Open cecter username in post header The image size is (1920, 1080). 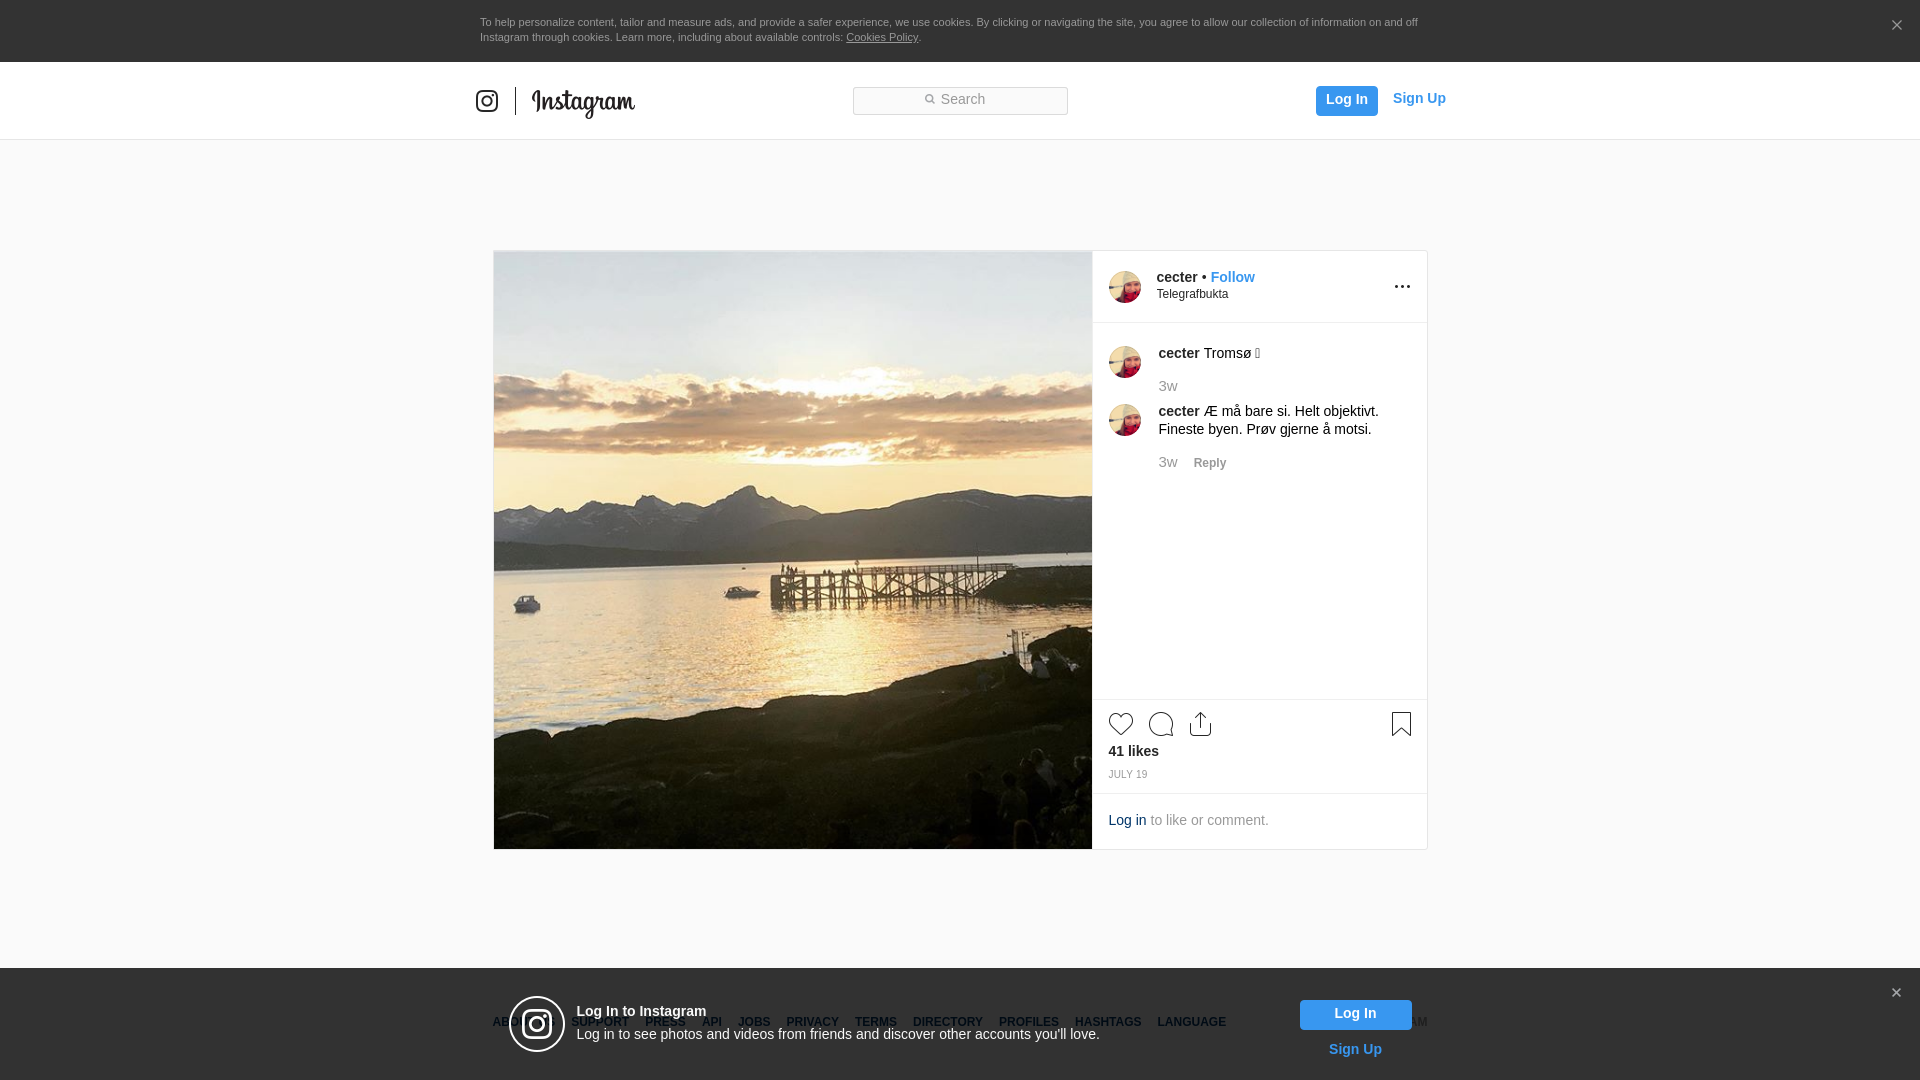click(x=1177, y=277)
